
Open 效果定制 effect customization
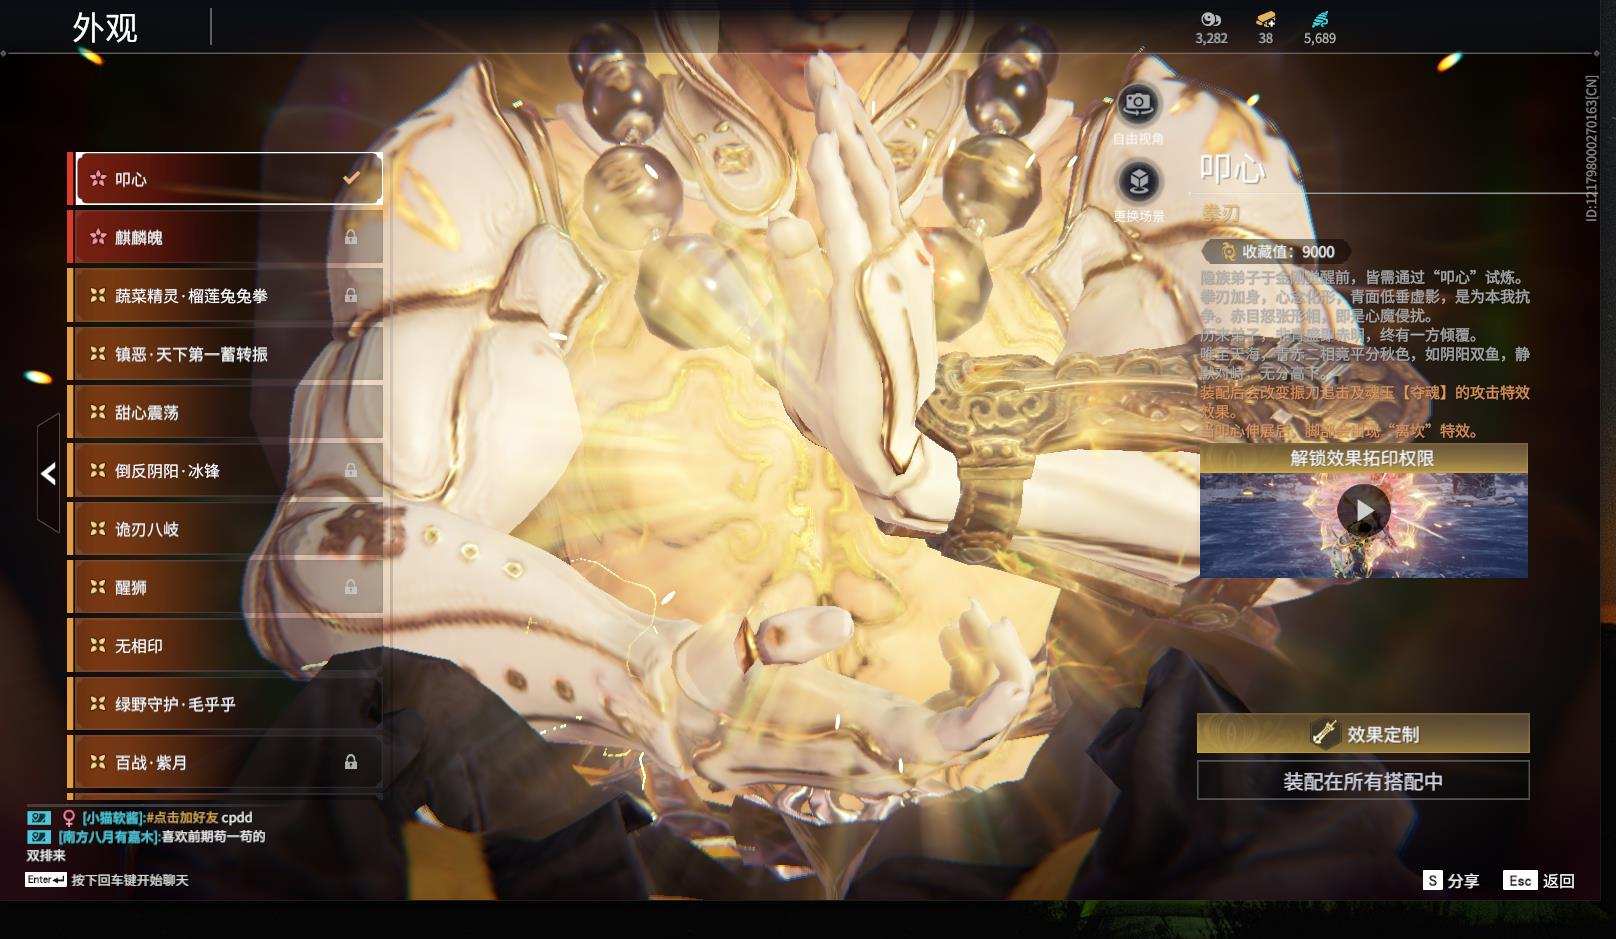[x=1363, y=734]
